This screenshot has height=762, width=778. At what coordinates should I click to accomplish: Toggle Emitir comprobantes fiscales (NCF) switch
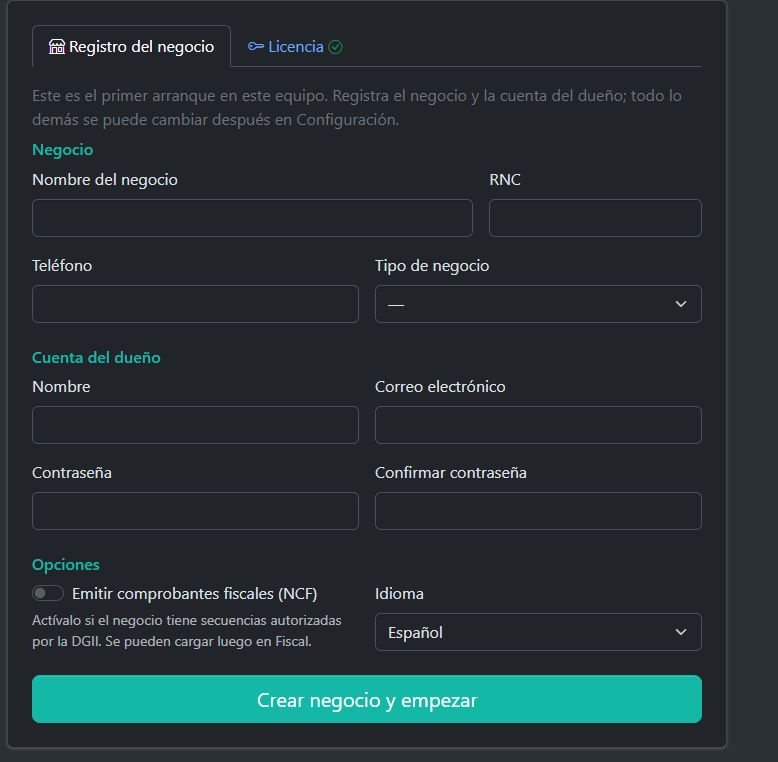point(48,593)
